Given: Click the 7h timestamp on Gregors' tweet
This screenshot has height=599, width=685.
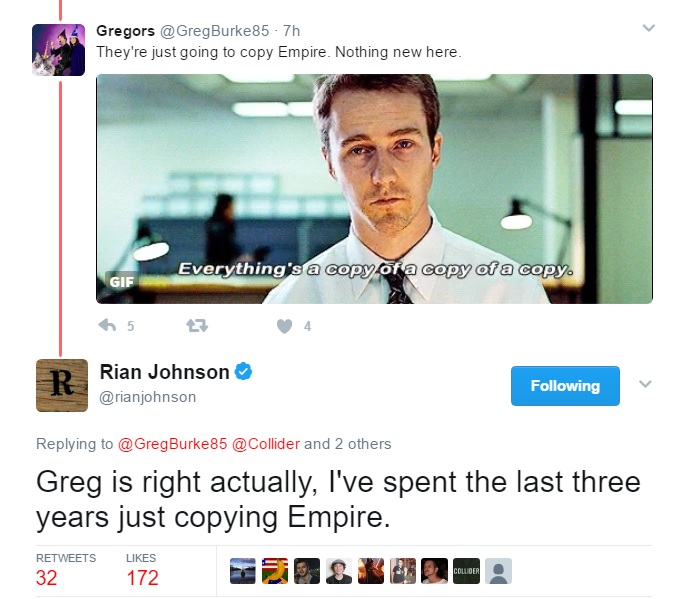Looking at the screenshot, I should (x=291, y=31).
